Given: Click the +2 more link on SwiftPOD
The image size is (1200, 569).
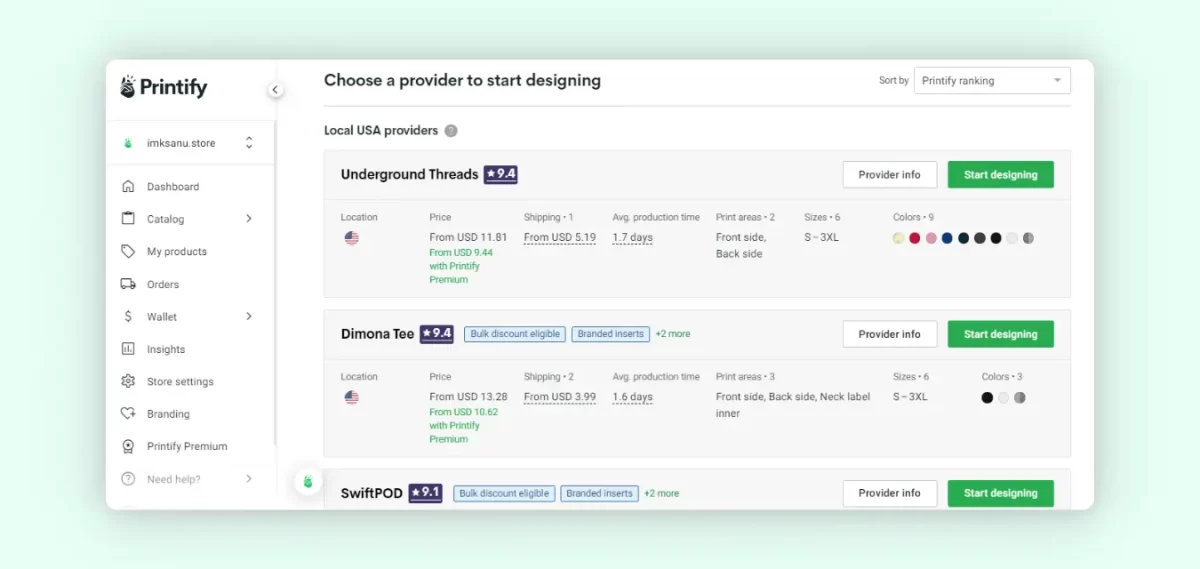Looking at the screenshot, I should click(x=662, y=493).
